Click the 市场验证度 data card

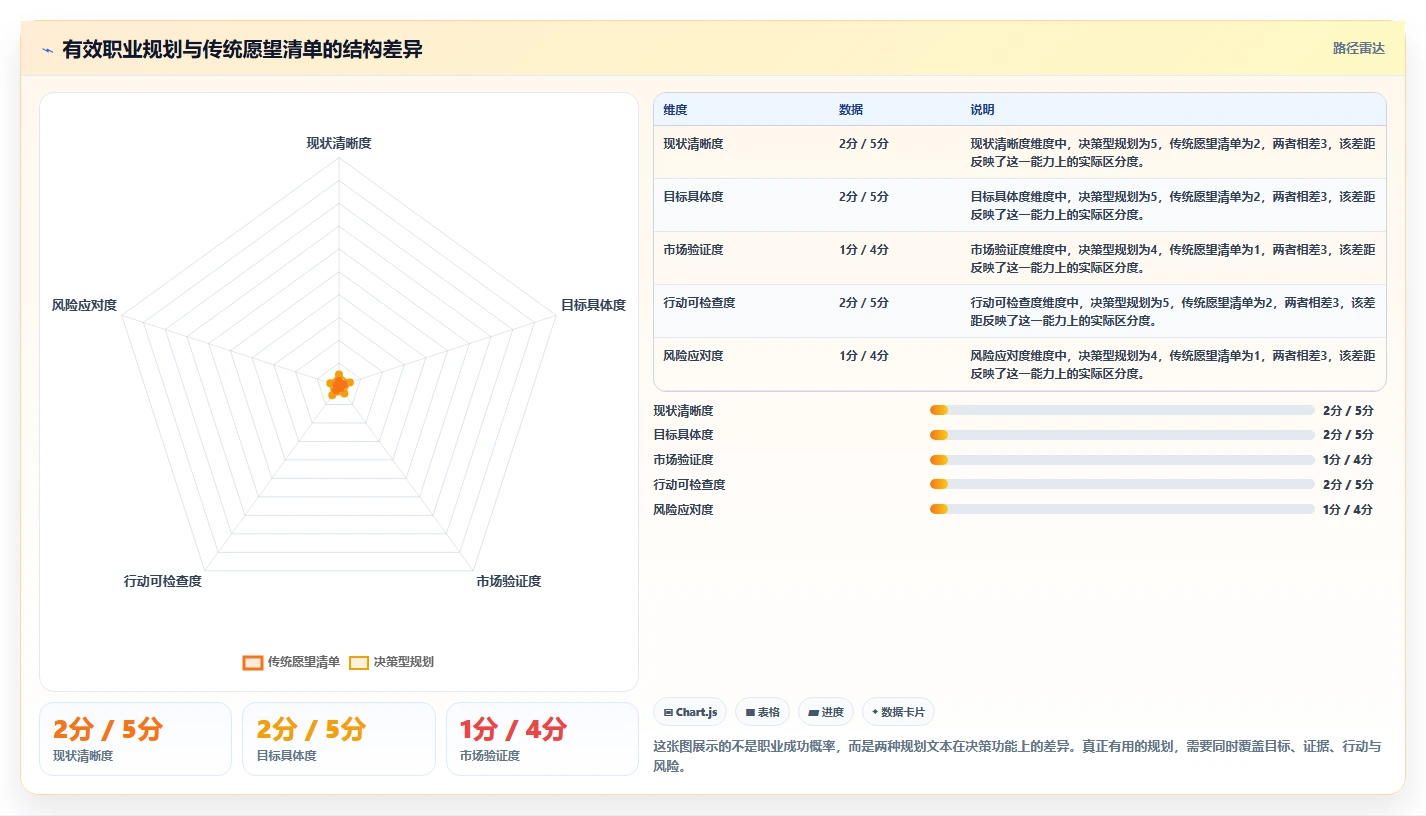pos(542,739)
